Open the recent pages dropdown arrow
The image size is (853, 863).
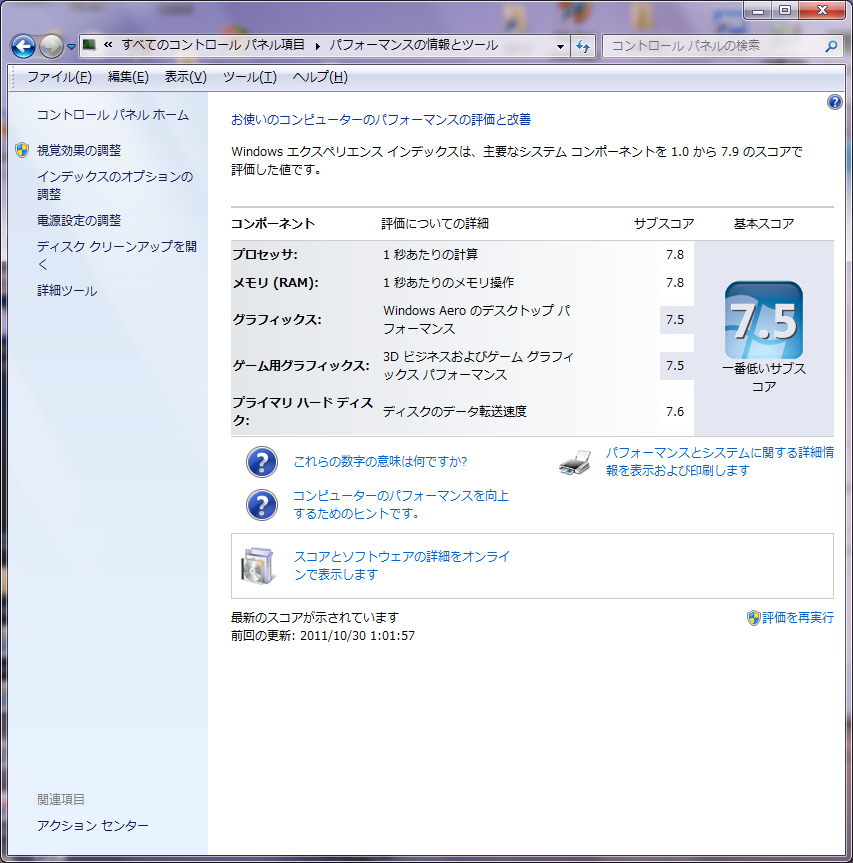[x=71, y=46]
